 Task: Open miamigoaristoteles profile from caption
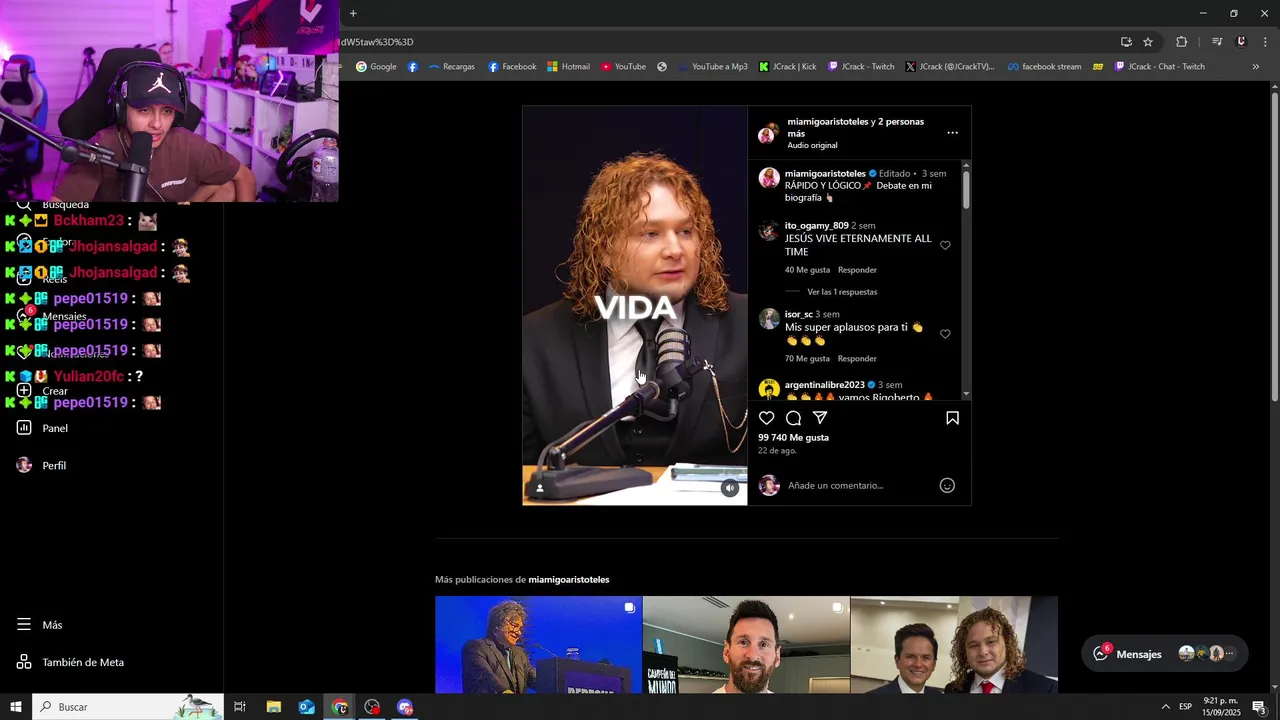coord(825,173)
